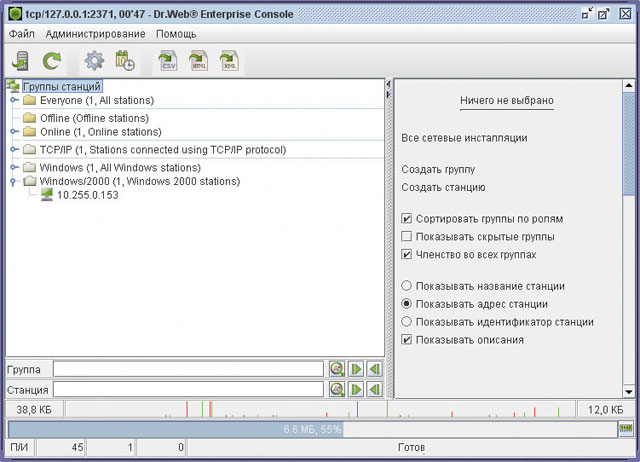Click the server connection toolbar icon

pos(20,61)
